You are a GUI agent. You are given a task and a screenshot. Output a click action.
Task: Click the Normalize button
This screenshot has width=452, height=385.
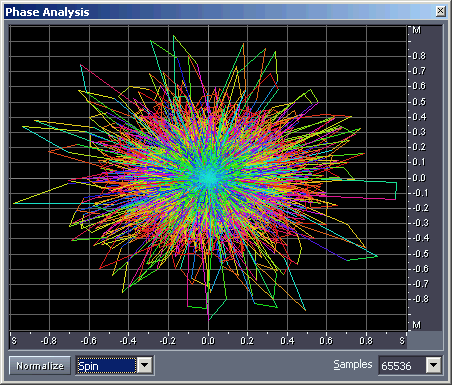40,366
